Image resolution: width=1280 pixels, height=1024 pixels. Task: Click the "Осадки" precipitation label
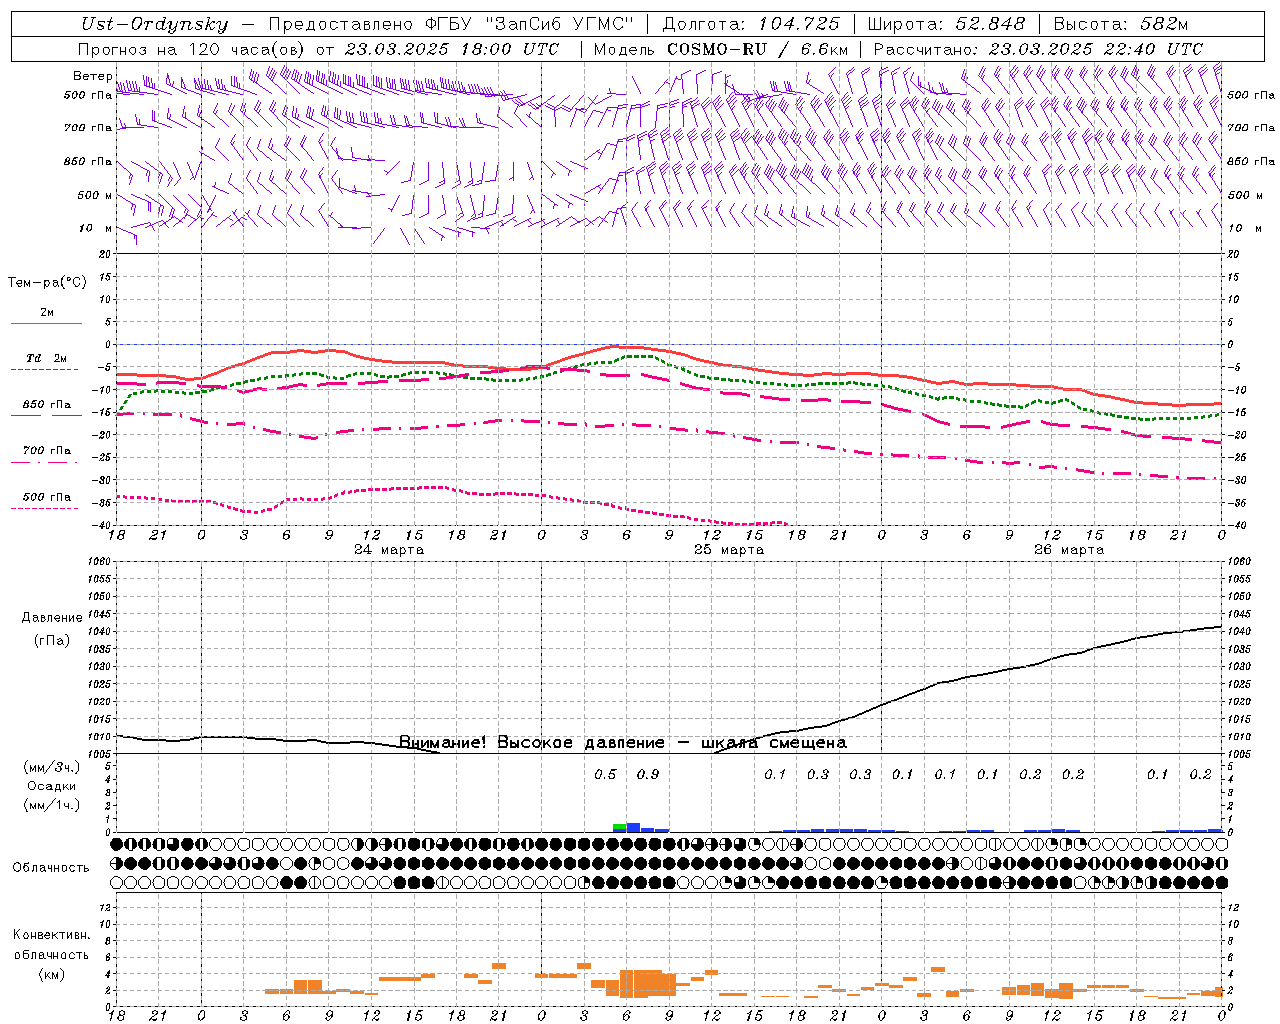click(x=52, y=786)
